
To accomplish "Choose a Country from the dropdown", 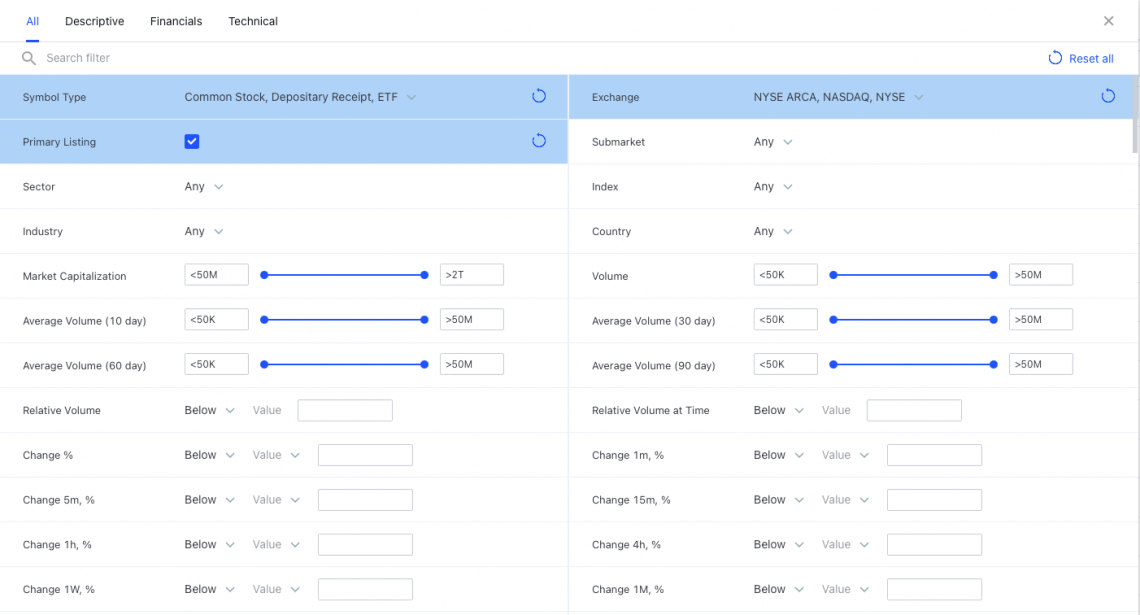I will tap(773, 231).
